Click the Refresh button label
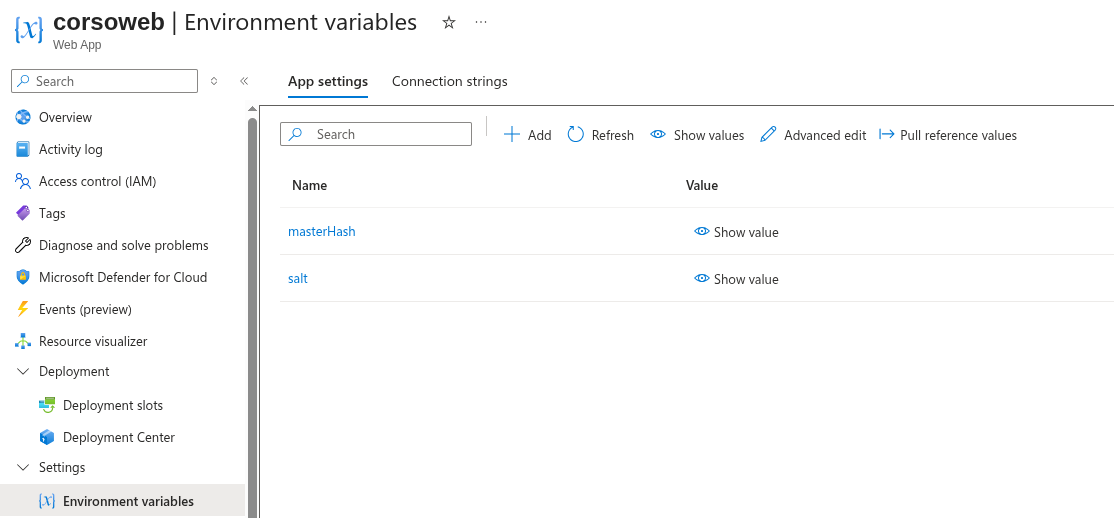The image size is (1114, 518). 612,135
